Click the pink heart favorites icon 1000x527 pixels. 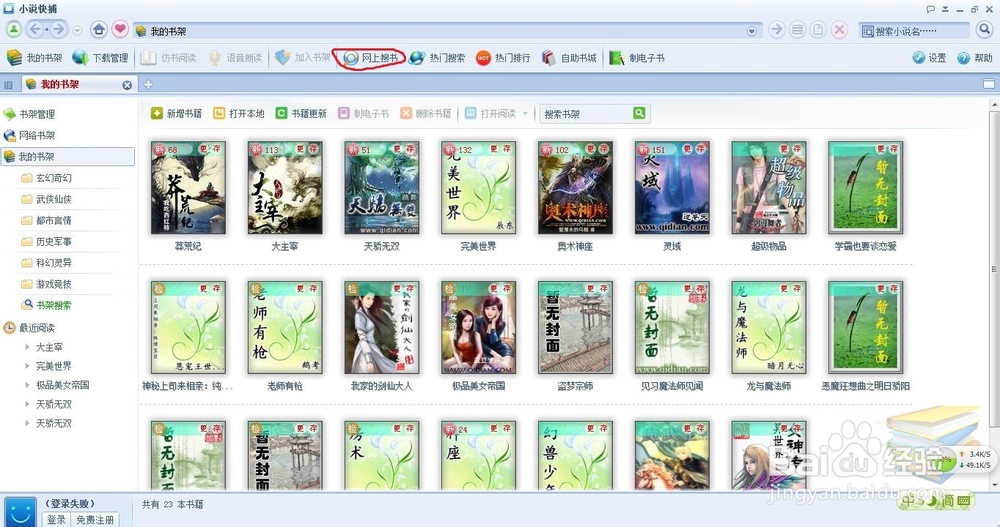pyautogui.click(x=120, y=29)
